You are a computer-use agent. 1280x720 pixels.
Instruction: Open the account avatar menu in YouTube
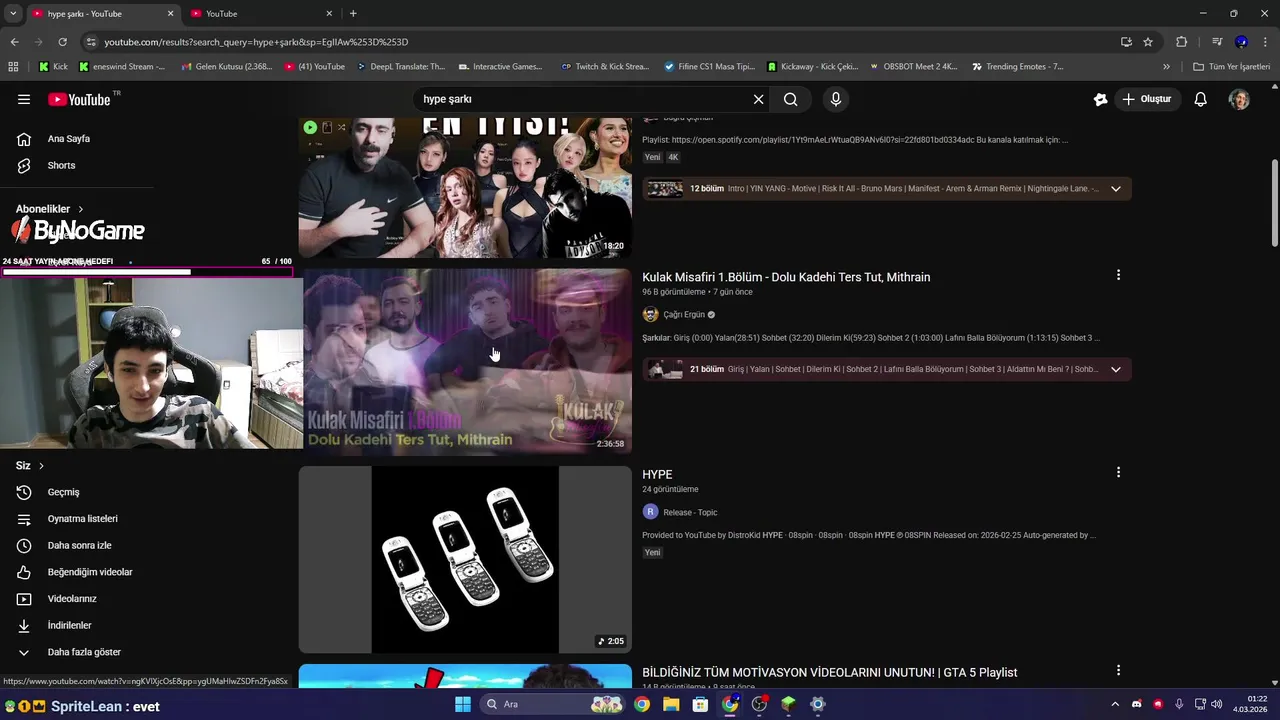coord(1239,99)
